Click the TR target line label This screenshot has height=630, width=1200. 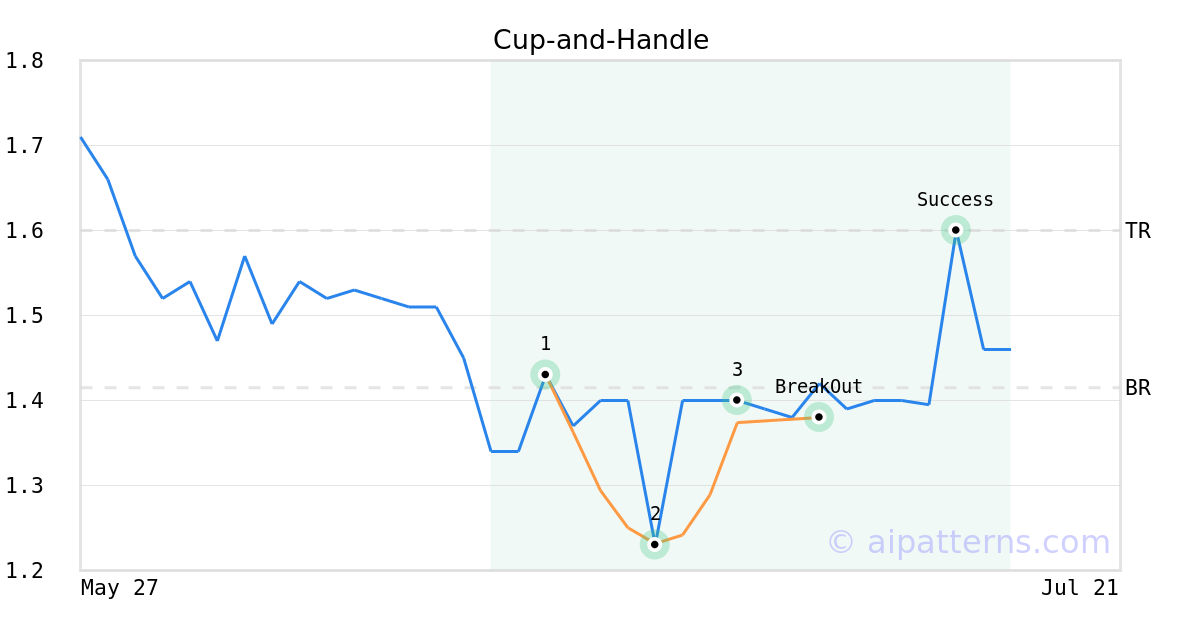pos(1138,231)
